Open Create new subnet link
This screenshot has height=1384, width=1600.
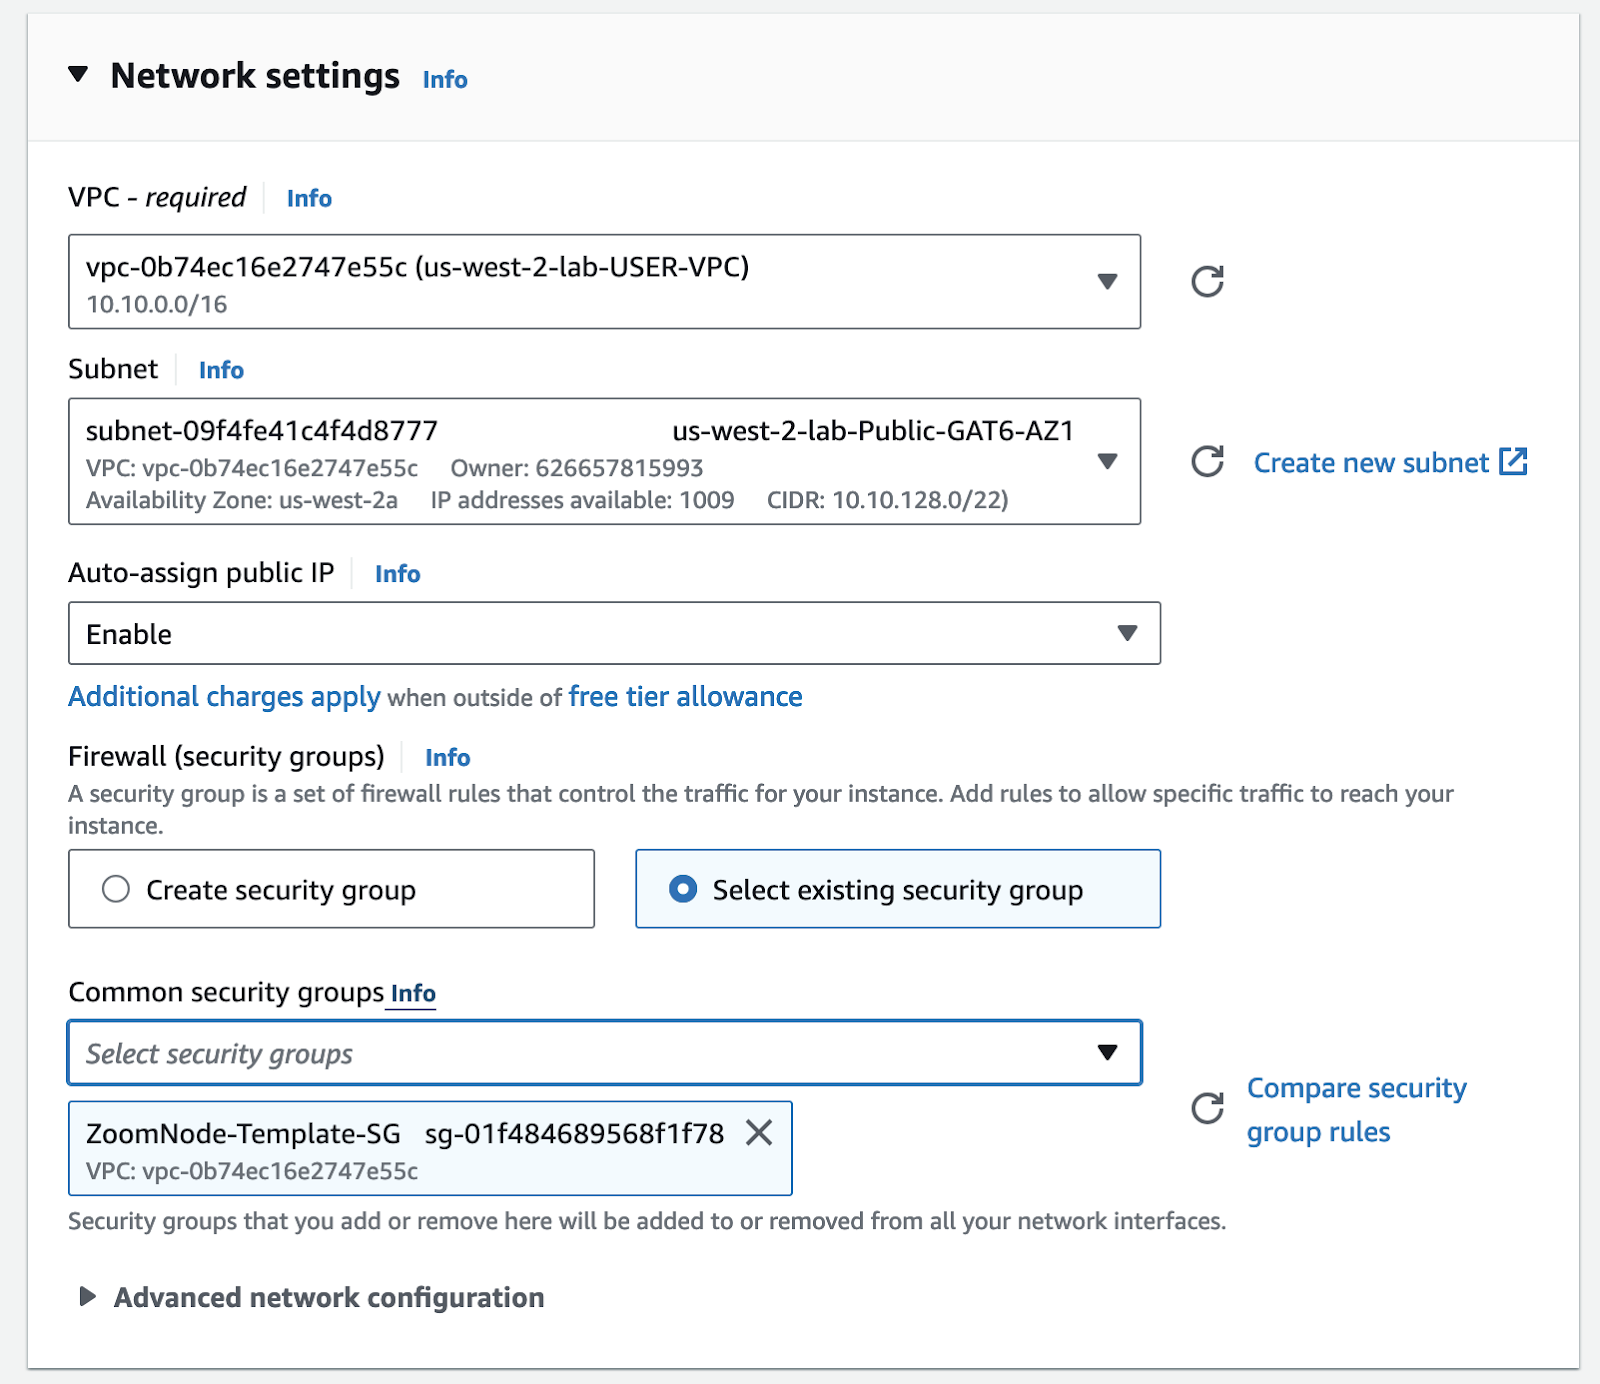(1370, 463)
